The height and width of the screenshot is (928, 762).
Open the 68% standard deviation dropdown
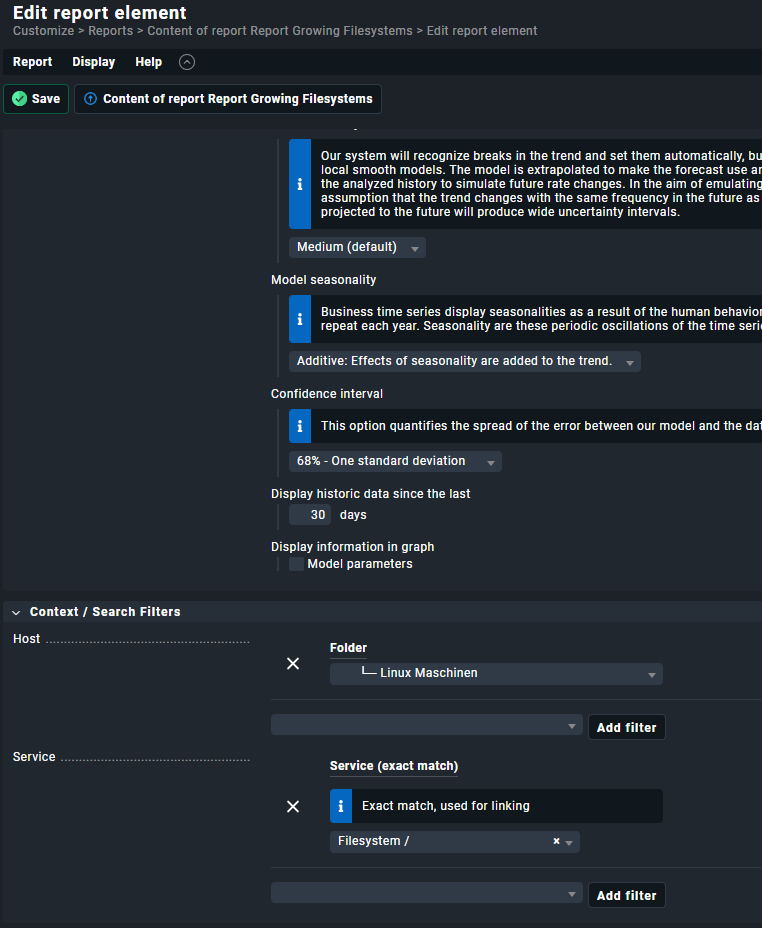pos(395,461)
